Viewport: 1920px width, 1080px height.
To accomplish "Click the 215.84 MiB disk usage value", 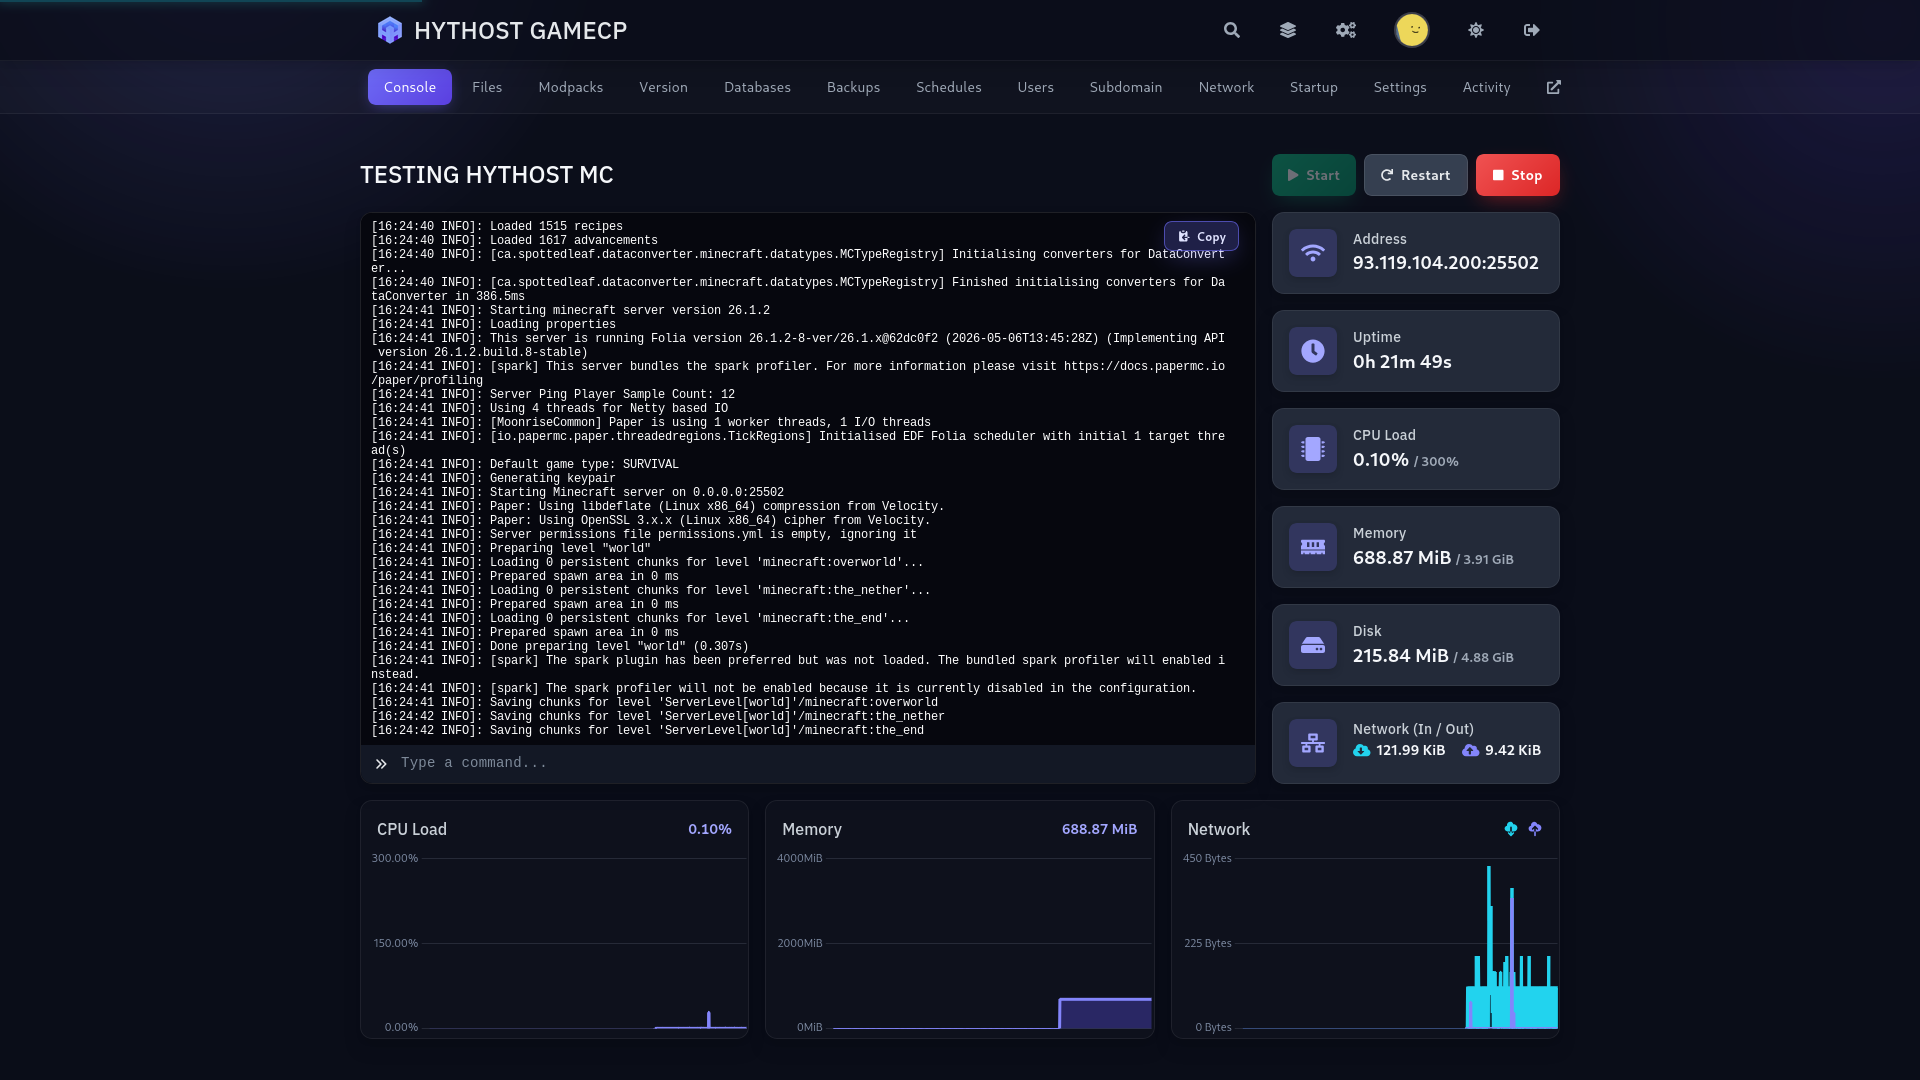I will 1401,656.
